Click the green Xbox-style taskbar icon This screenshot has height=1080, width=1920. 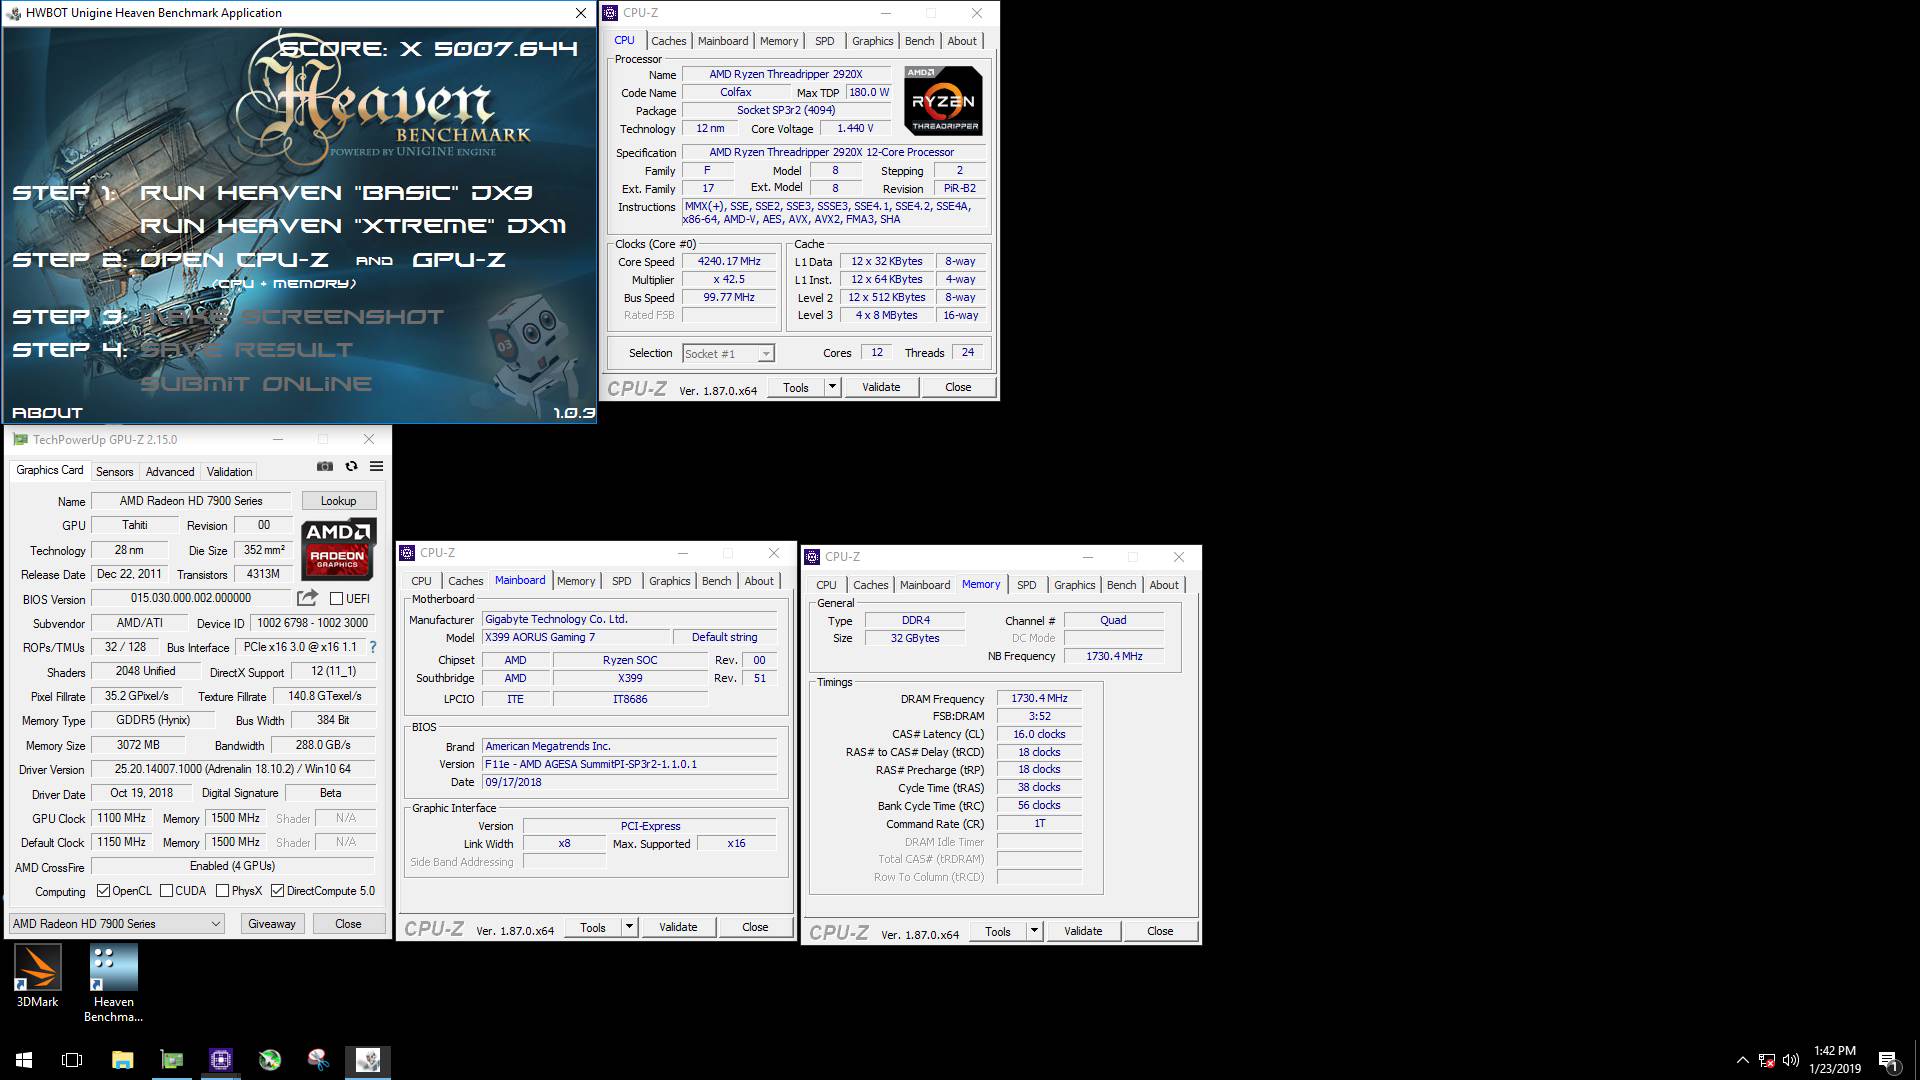270,1060
